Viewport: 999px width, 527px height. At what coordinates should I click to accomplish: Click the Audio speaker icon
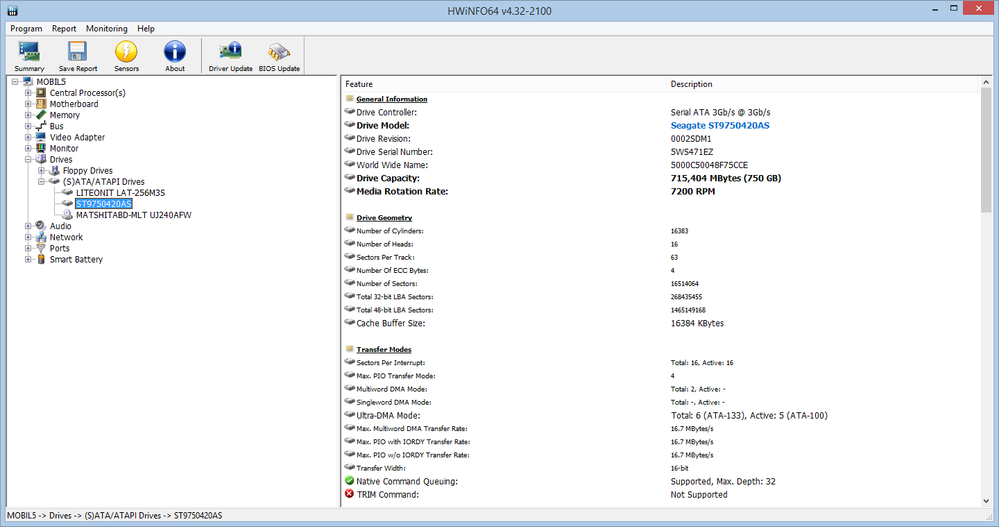pos(41,226)
